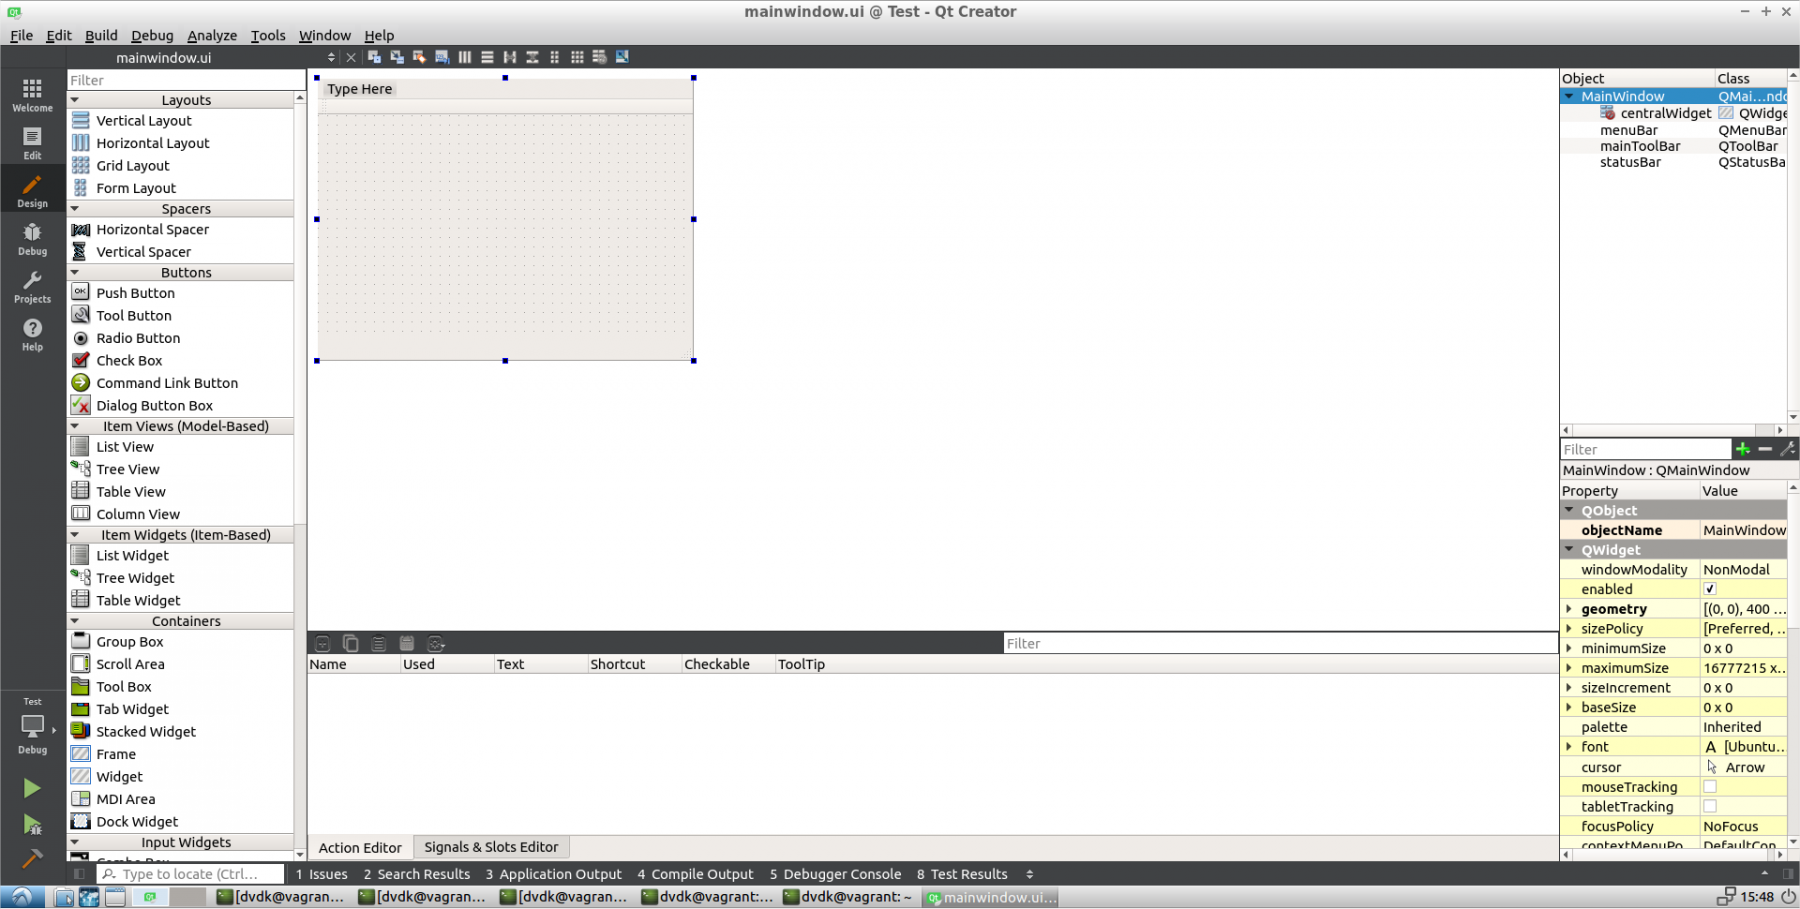This screenshot has height=909, width=1800.
Task: Toggle the enabled property checkbox
Action: [1710, 589]
